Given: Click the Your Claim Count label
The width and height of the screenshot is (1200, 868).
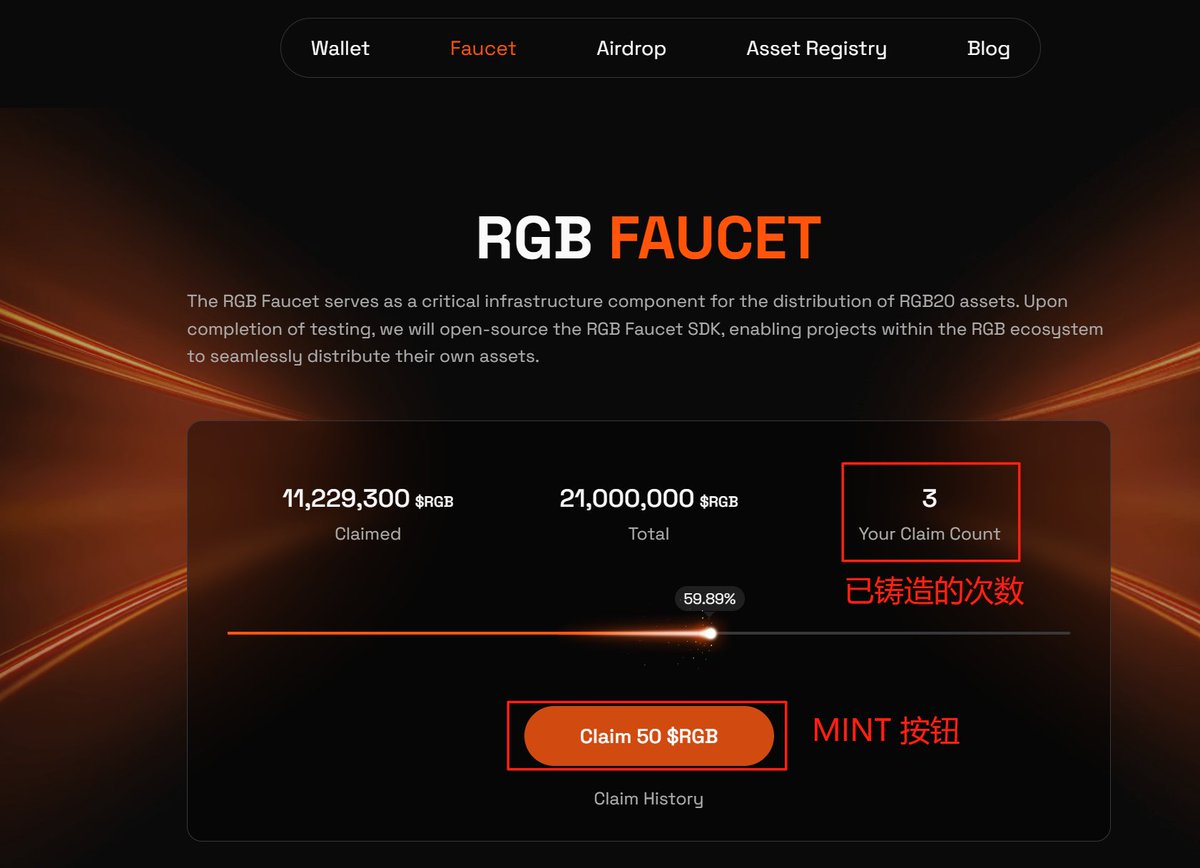Looking at the screenshot, I should [x=929, y=534].
